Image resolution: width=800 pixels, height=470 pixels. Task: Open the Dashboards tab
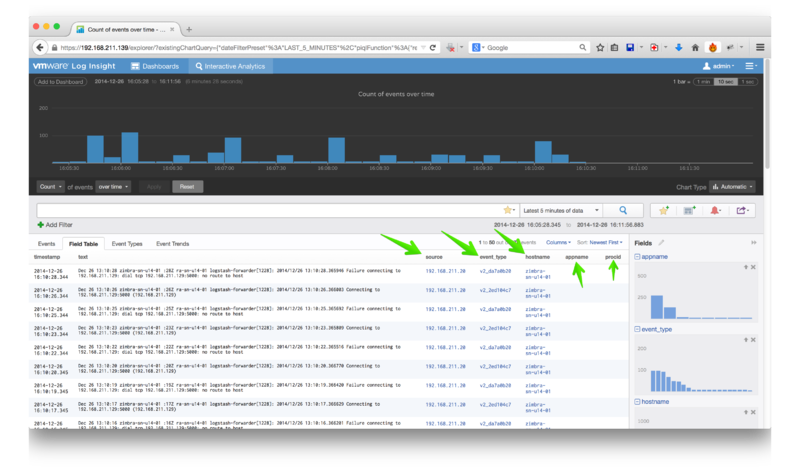coord(154,66)
